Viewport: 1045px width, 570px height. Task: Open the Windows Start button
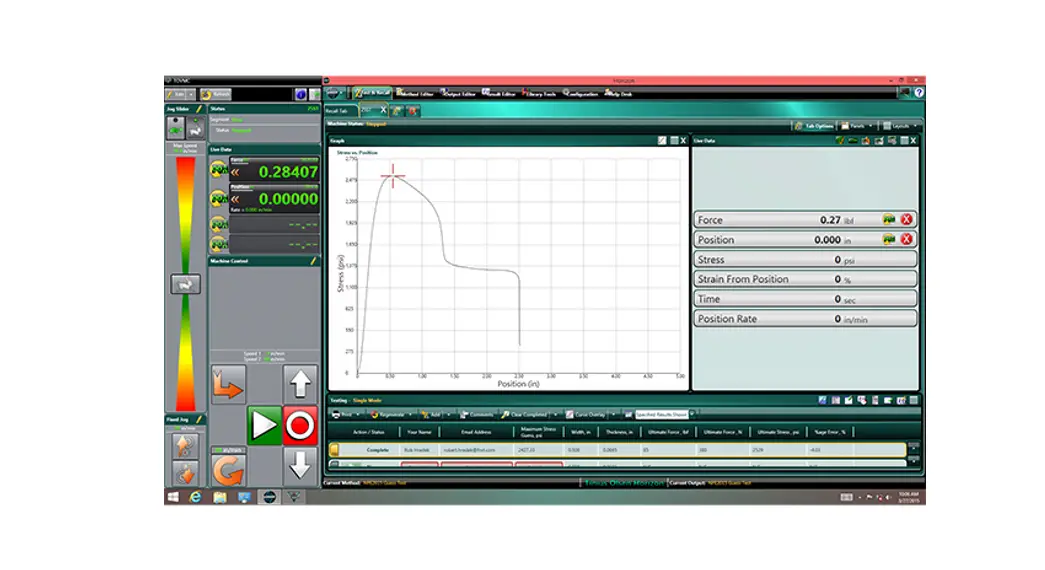(173, 497)
